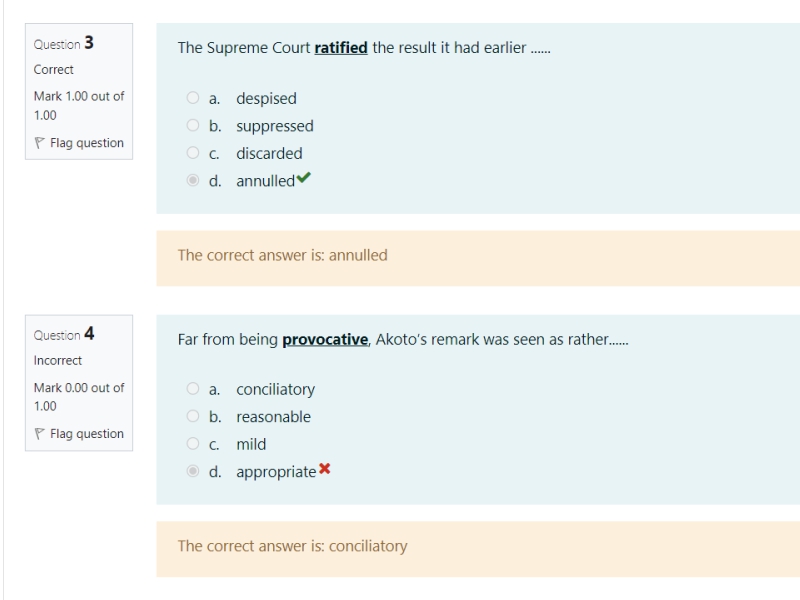Click the 'correct answer is: conciliatory' feedback box
The width and height of the screenshot is (800, 600).
pyautogui.click(x=478, y=547)
